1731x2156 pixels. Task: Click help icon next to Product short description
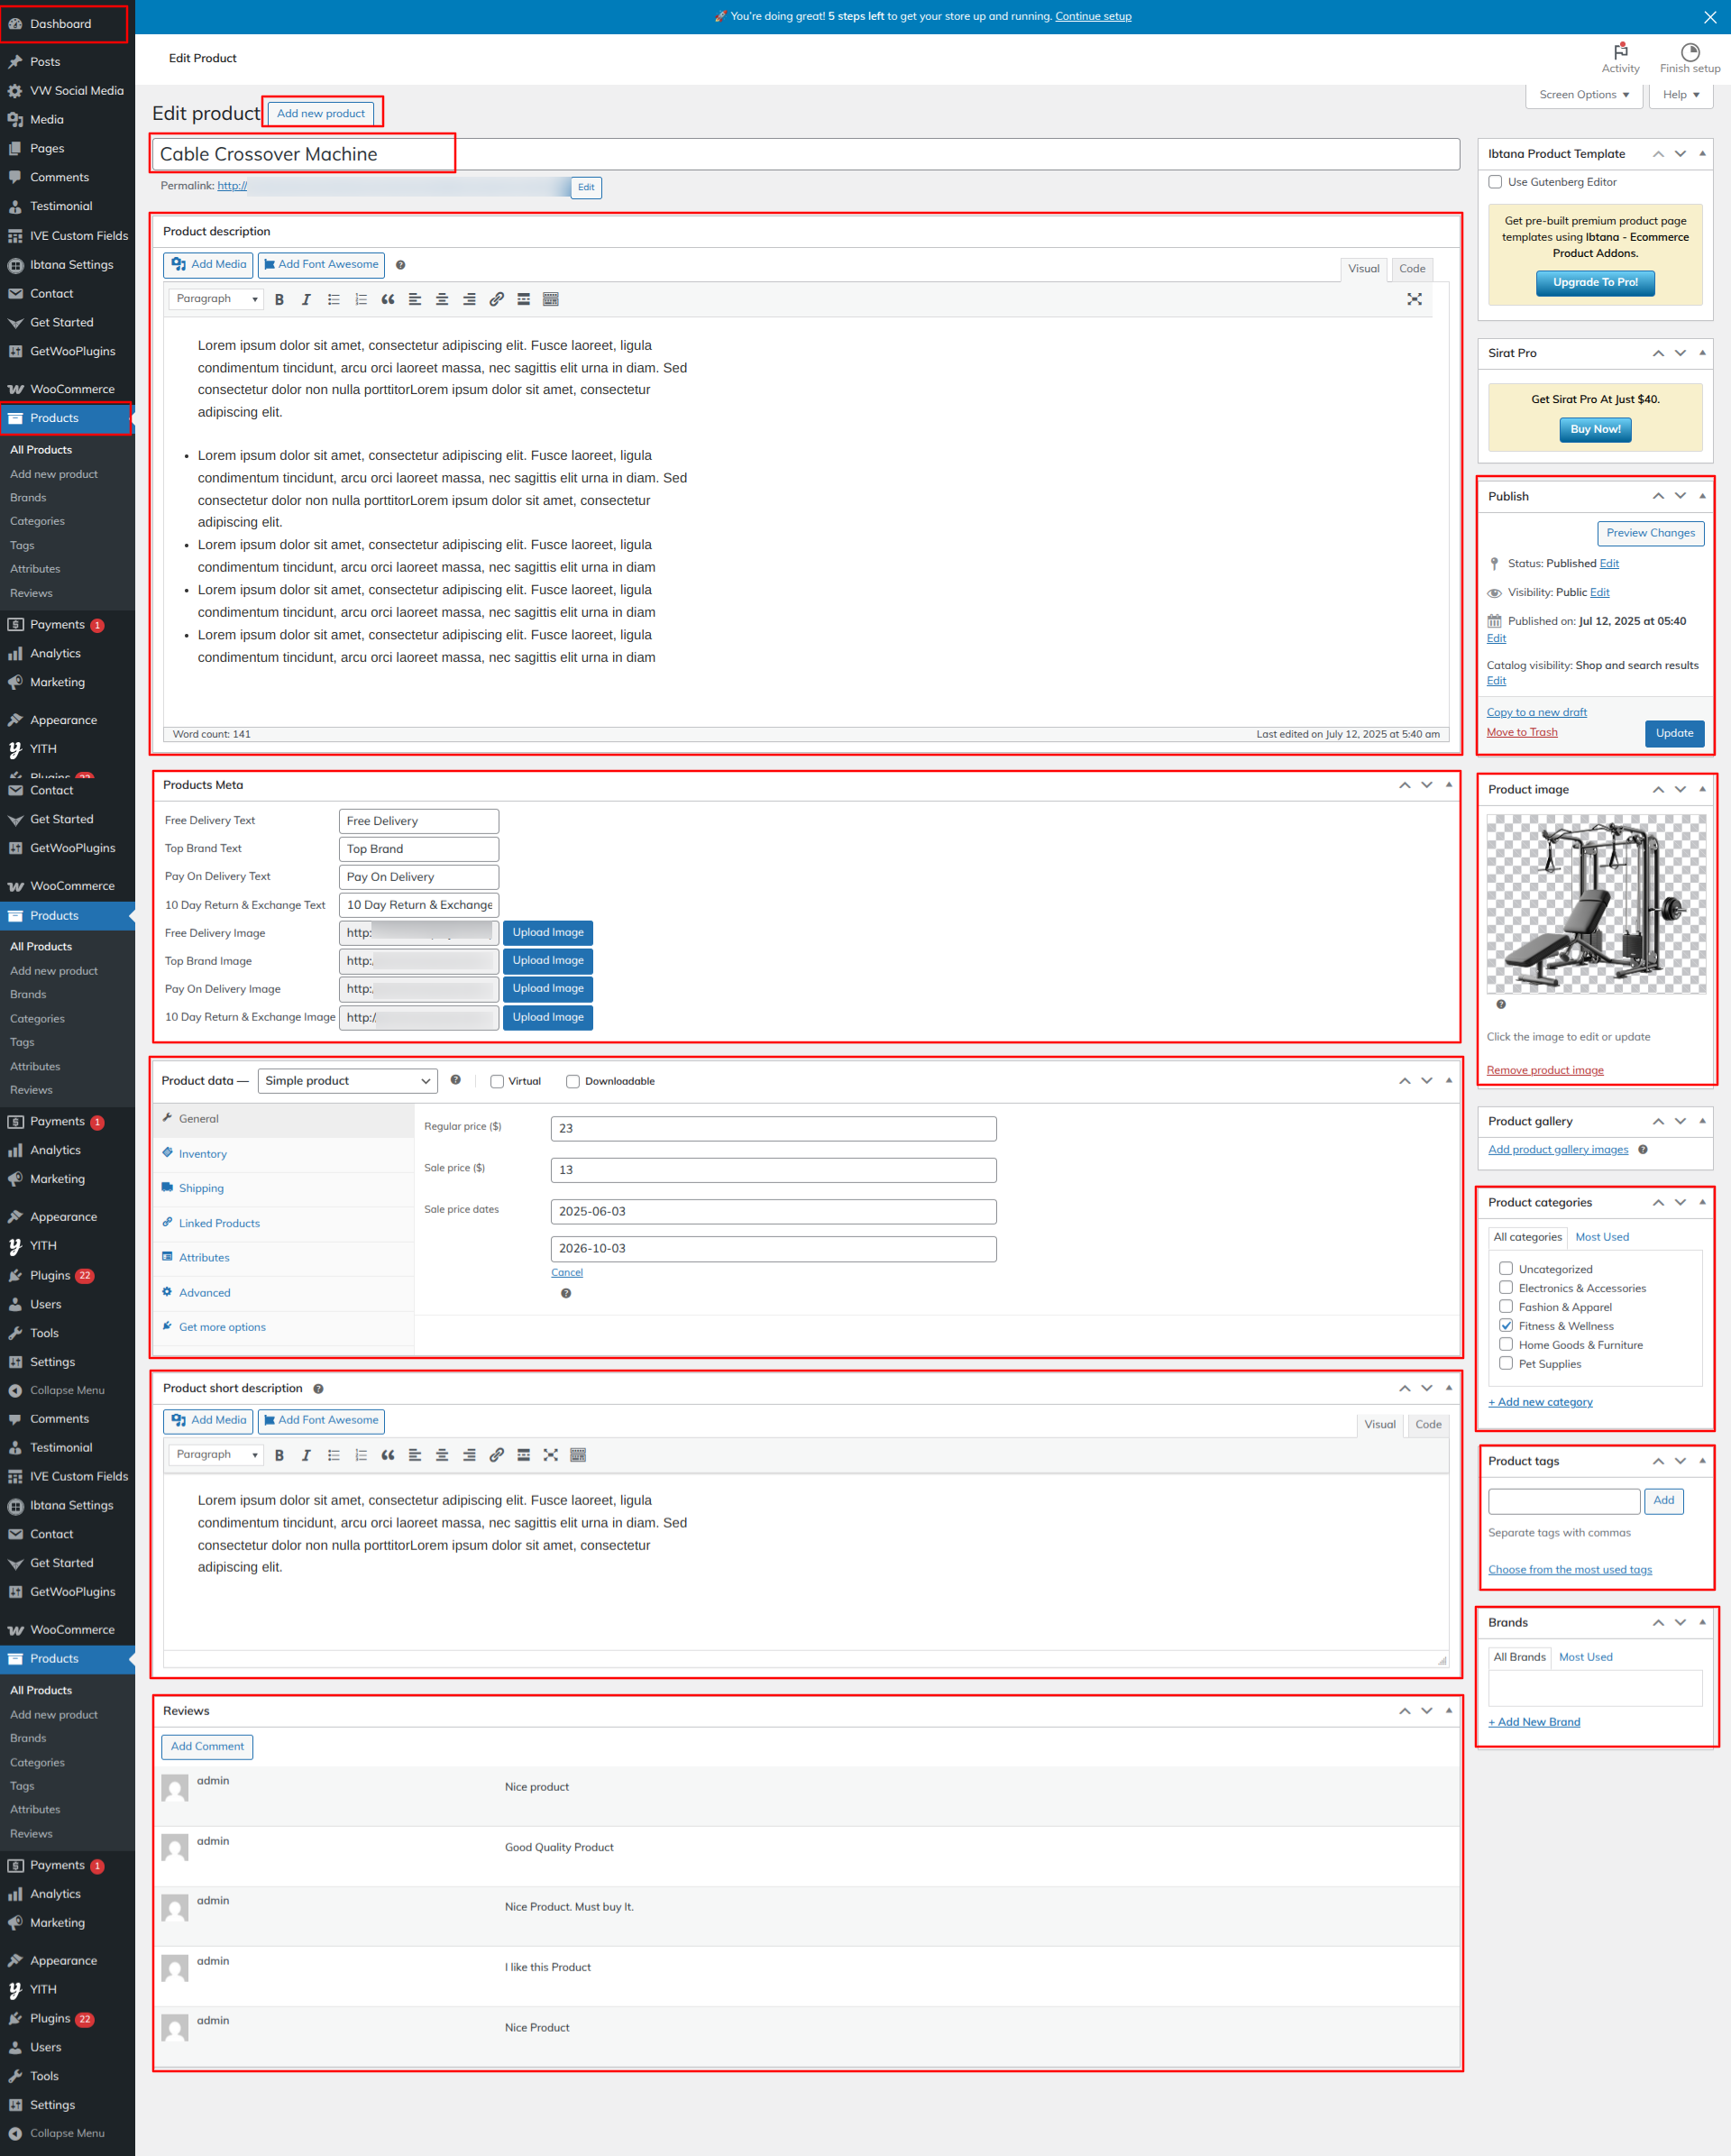(x=318, y=1388)
